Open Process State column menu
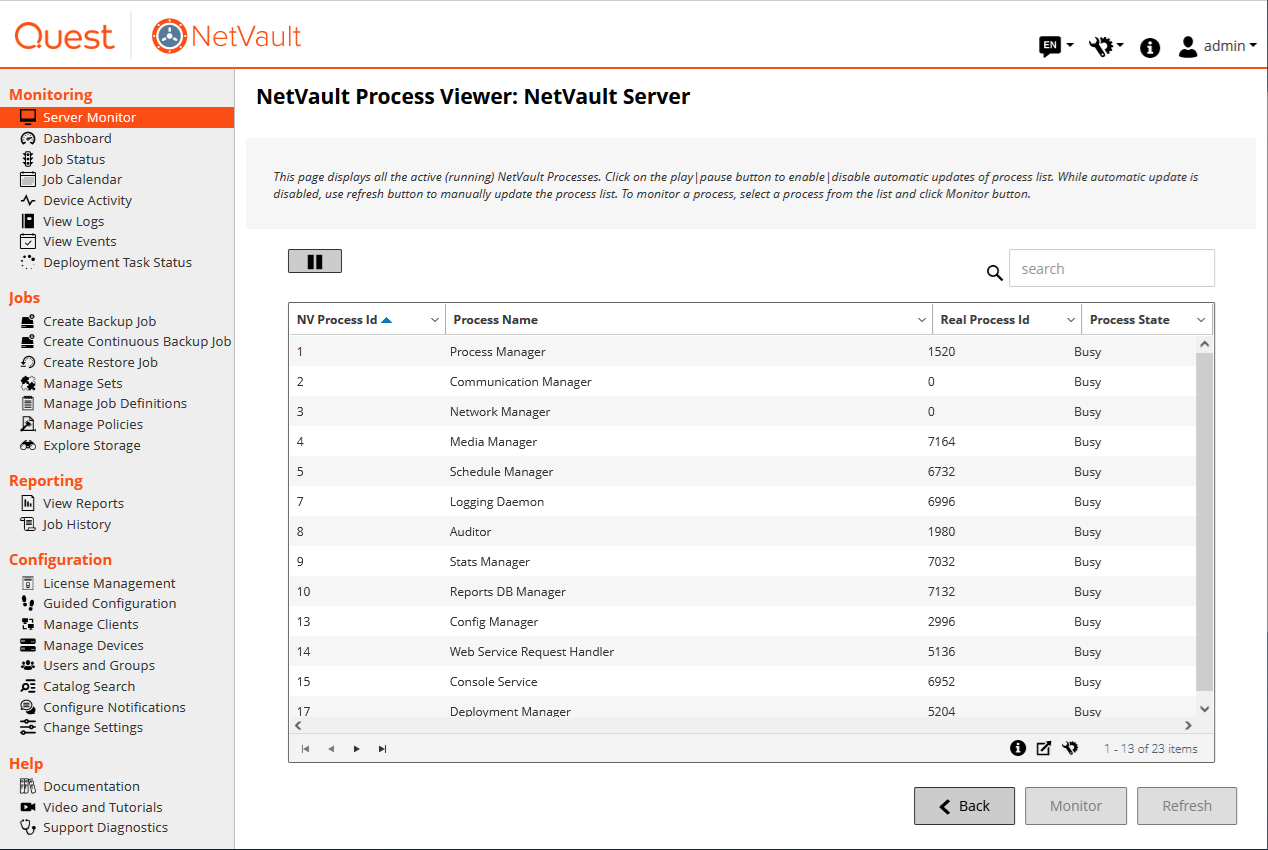 (1201, 320)
